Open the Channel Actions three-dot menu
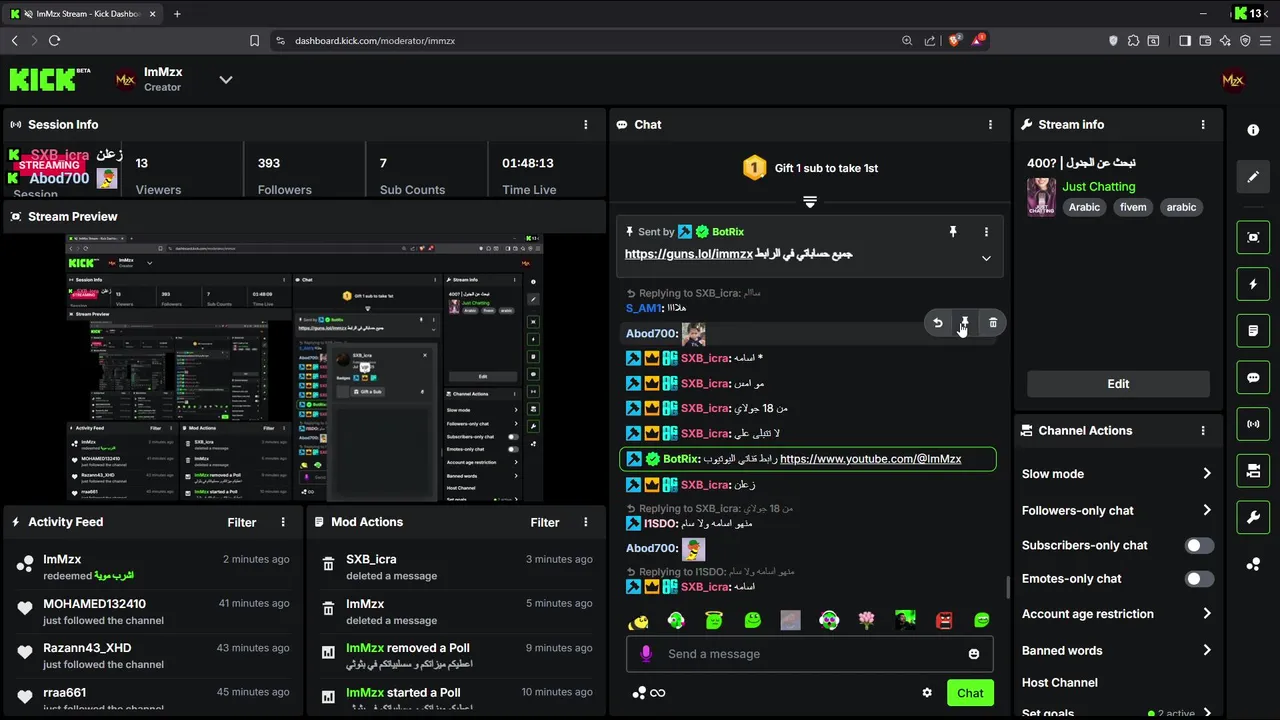1280x720 pixels. click(1203, 431)
